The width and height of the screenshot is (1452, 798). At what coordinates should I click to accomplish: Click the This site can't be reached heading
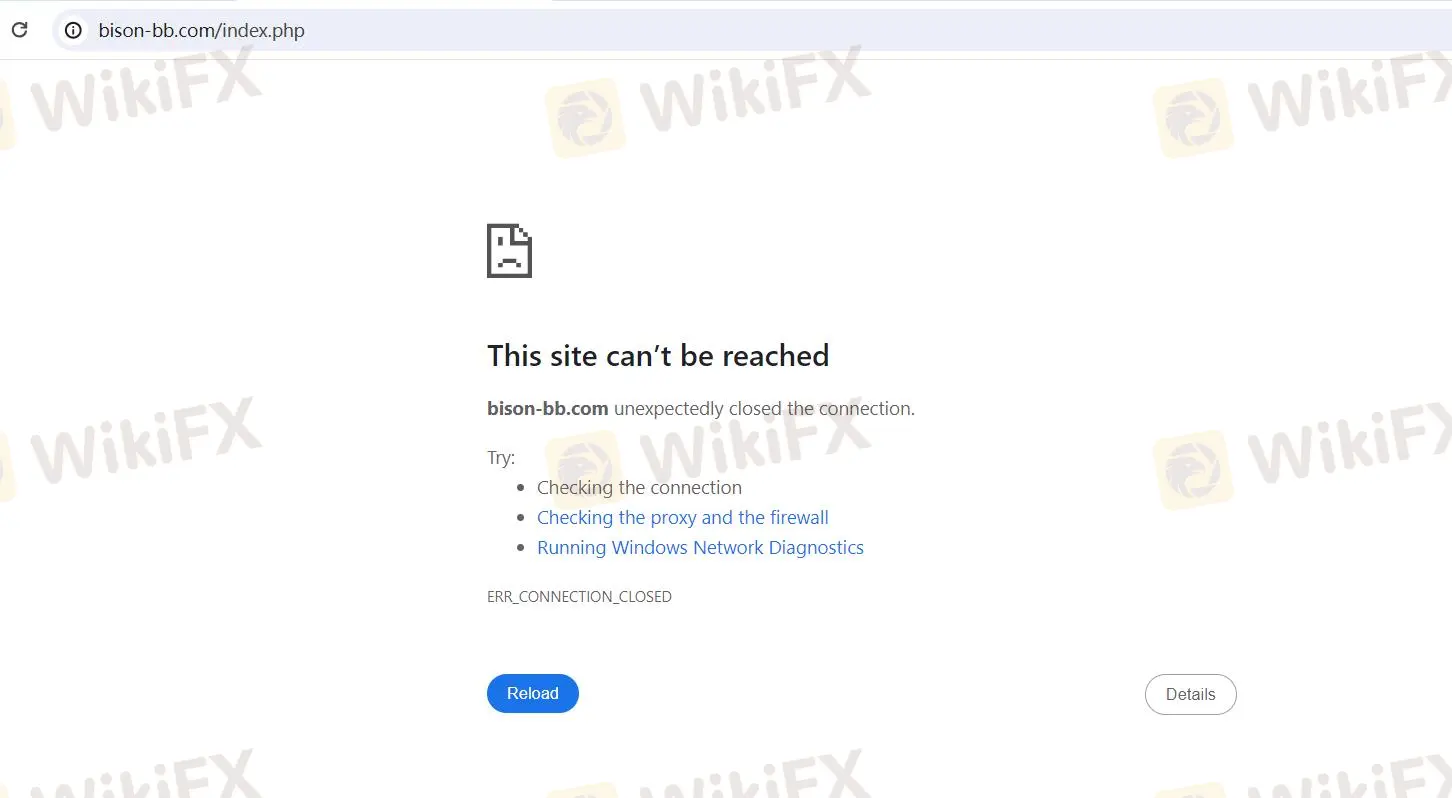[x=658, y=356]
